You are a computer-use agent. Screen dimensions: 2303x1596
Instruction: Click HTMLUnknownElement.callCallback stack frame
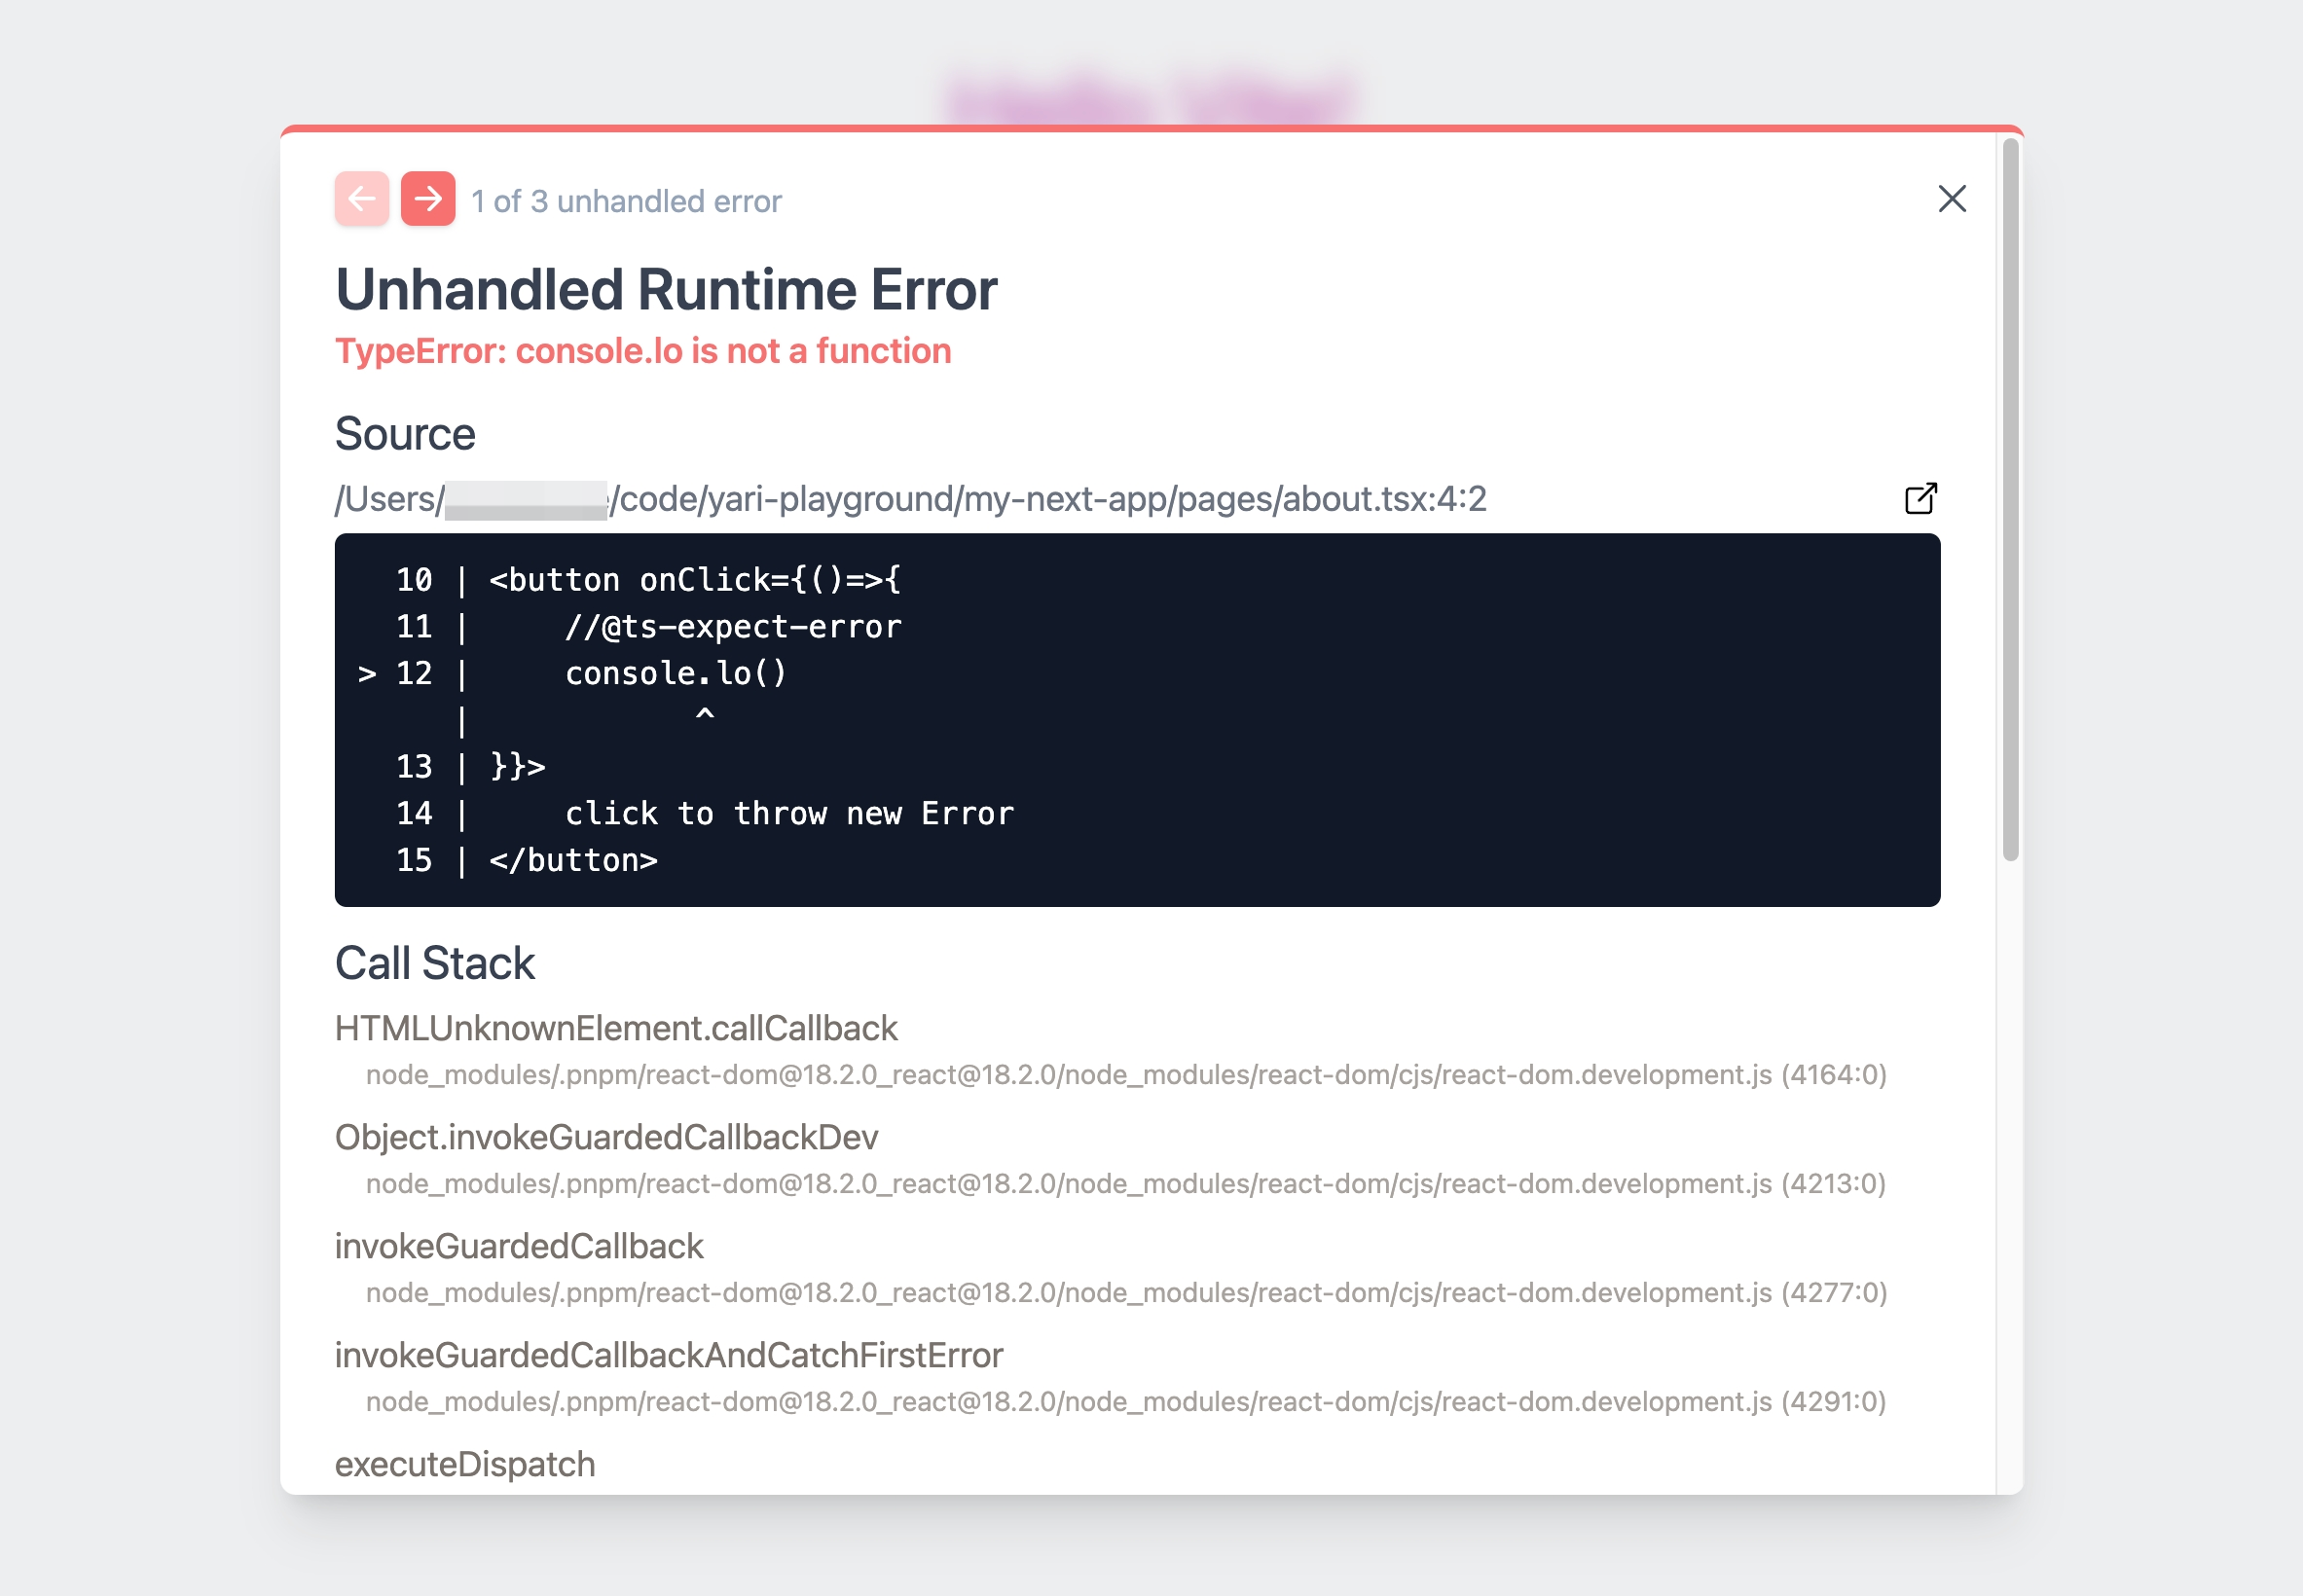[616, 1028]
